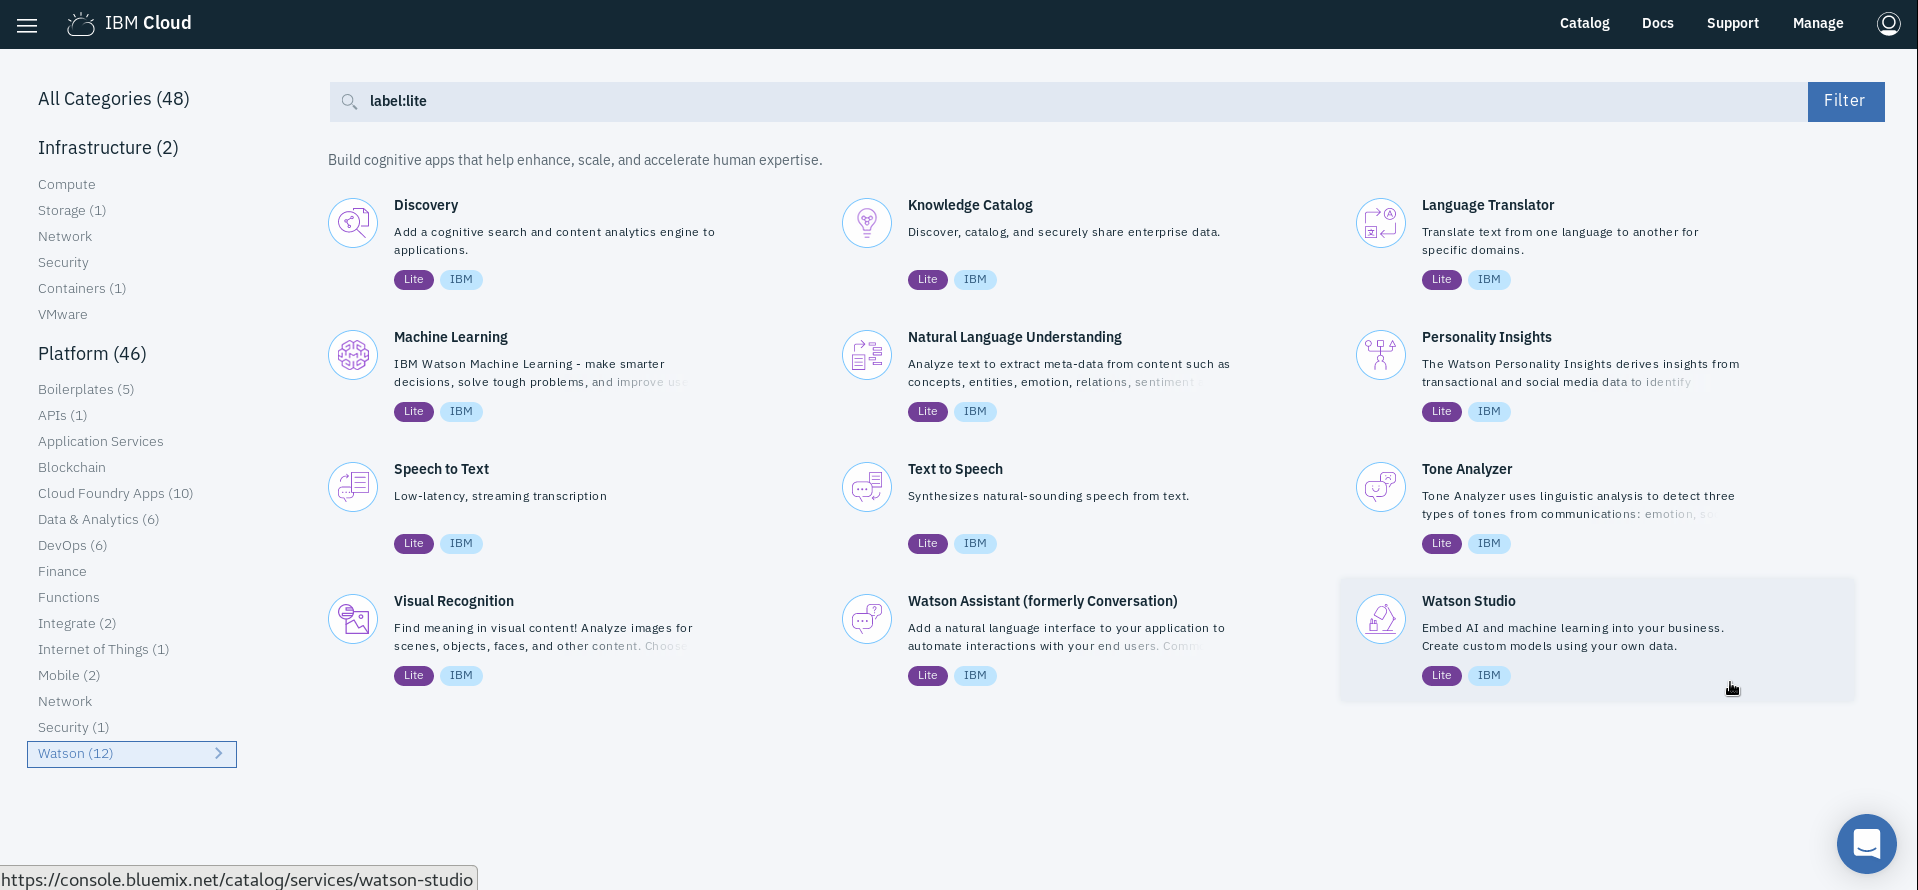Viewport: 1918px width, 890px height.
Task: Open the Visual Recognition title link
Action: click(454, 601)
